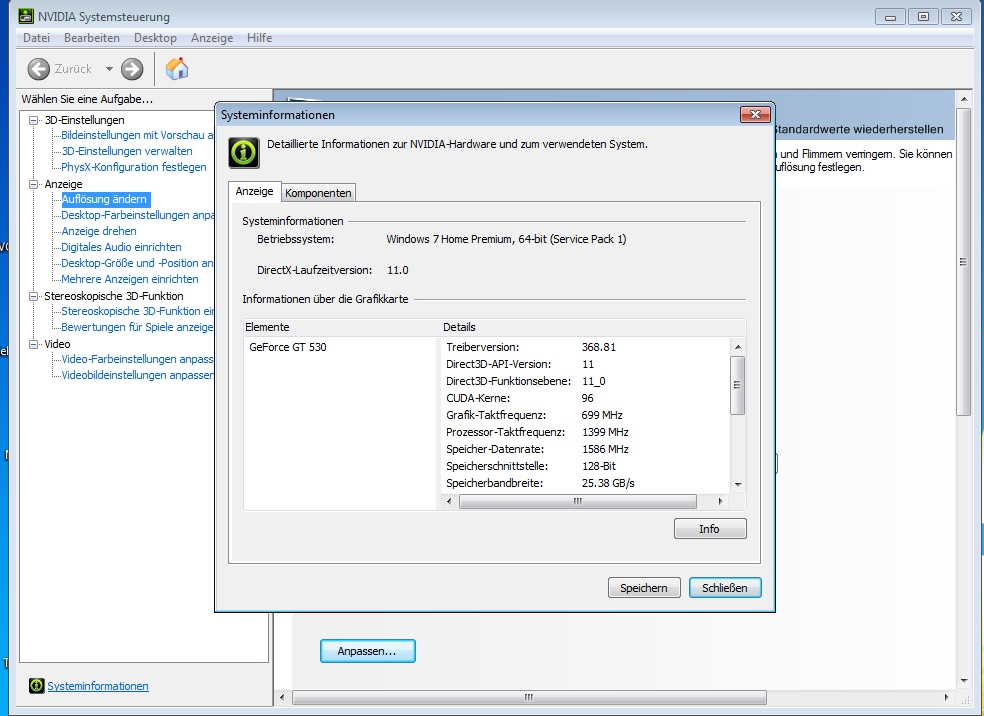Viewport: 984px width, 716px height.
Task: Select Anzeige drehen item
Action: tap(99, 231)
